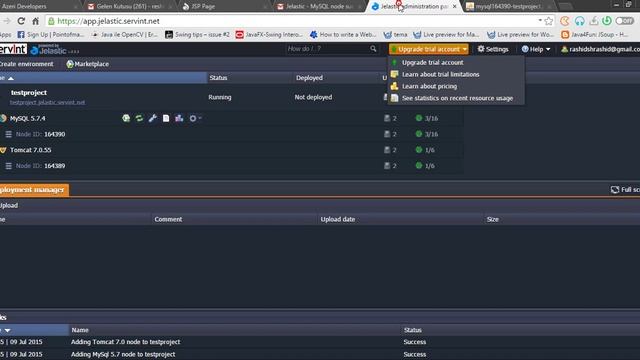
Task: Switch to Gelen Kutusu Gmail tab
Action: pos(129,6)
